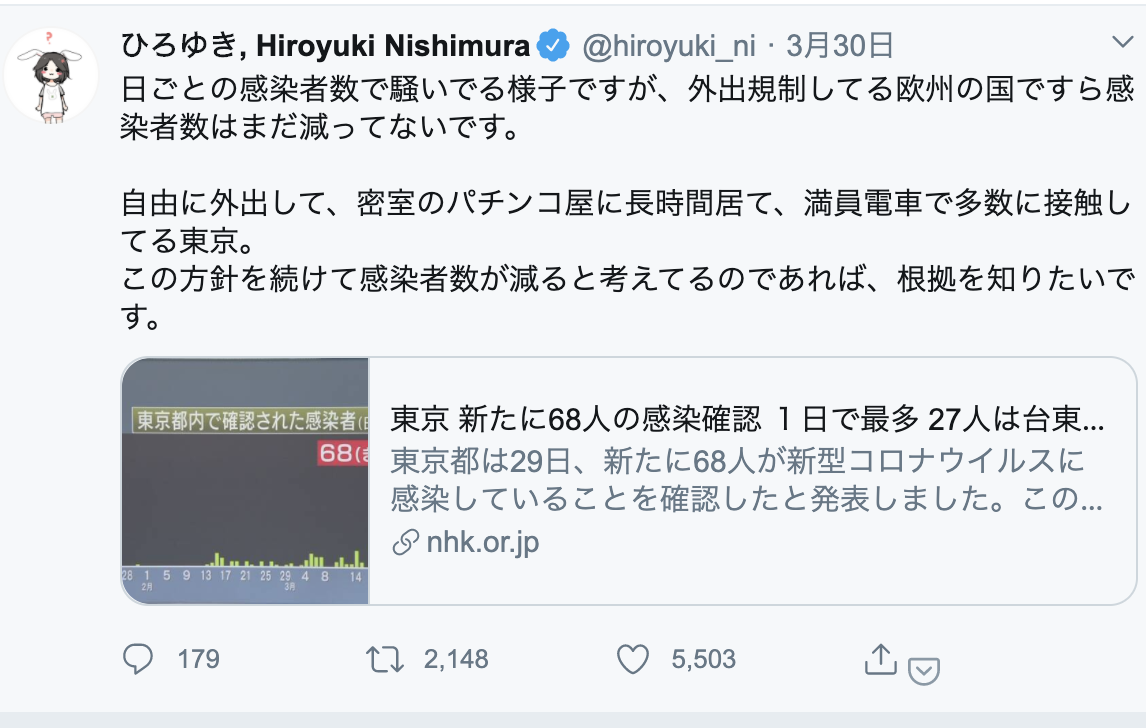This screenshot has height=728, width=1146.
Task: Click the 5,503 likes count
Action: [x=703, y=659]
